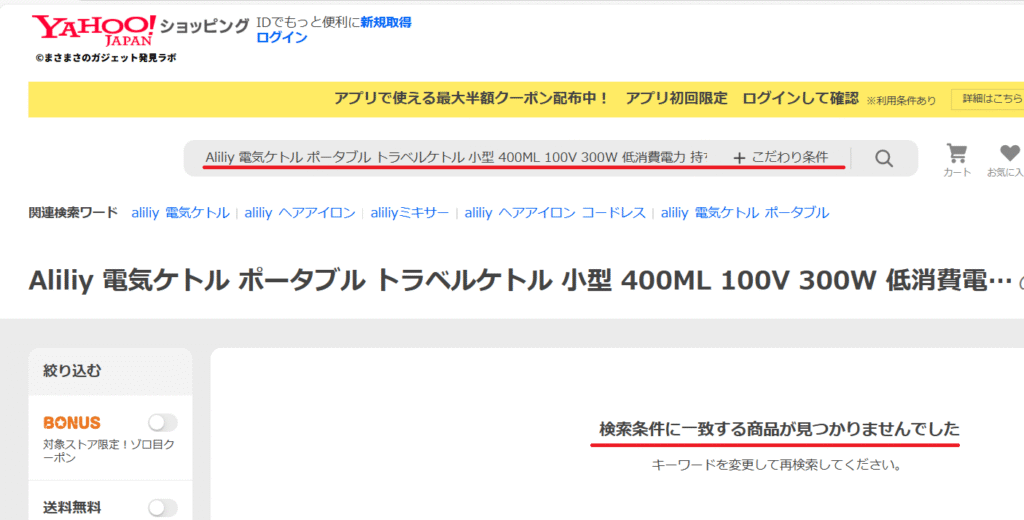
Task: Click the ショッピング text beside the logo
Action: [x=204, y=27]
